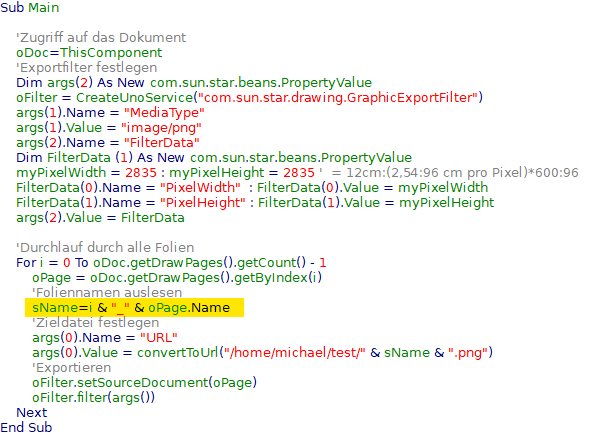Click the 'oFilter = CreateUnoService' line
This screenshot has height=437, width=597.
tap(249, 98)
